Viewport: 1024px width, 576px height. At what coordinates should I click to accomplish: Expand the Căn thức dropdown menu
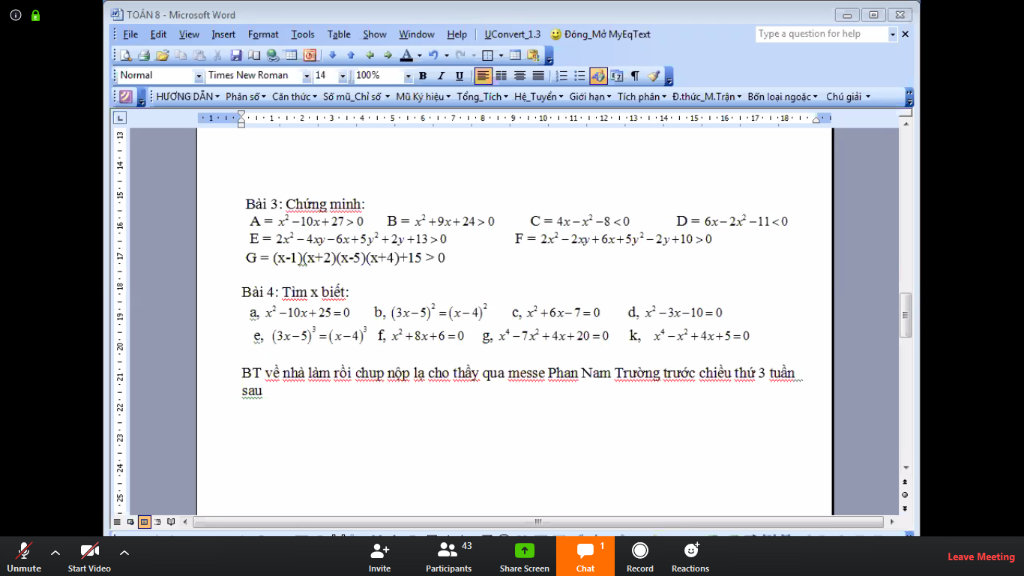(295, 97)
